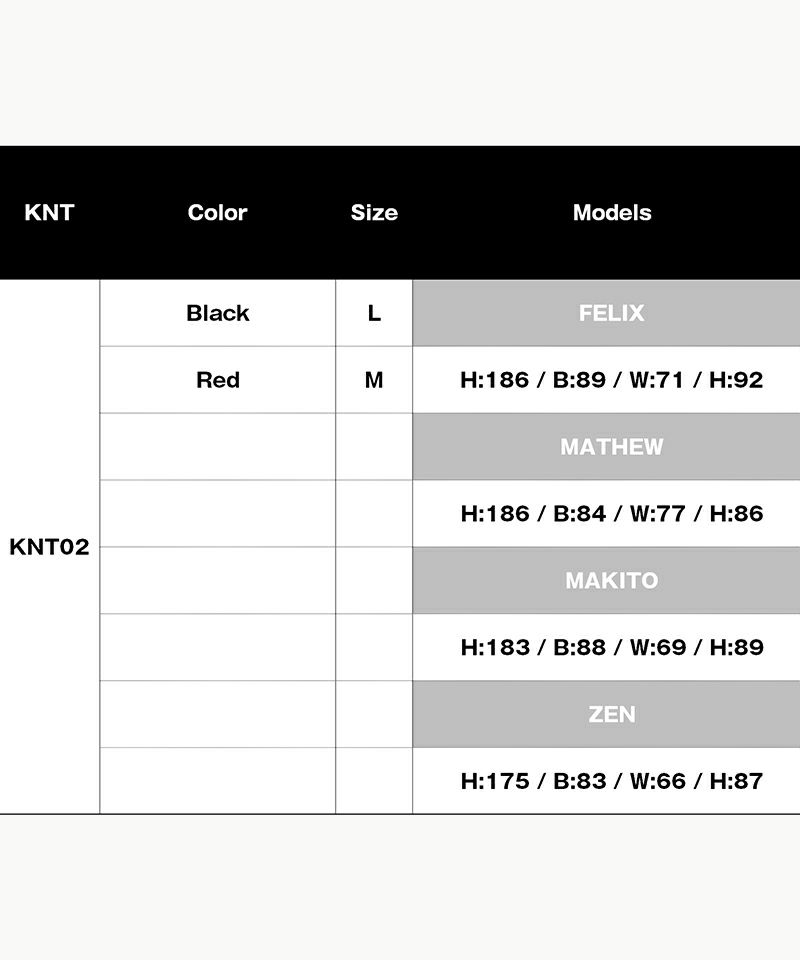800x960 pixels.
Task: Click the FELIX model name
Action: [x=611, y=313]
